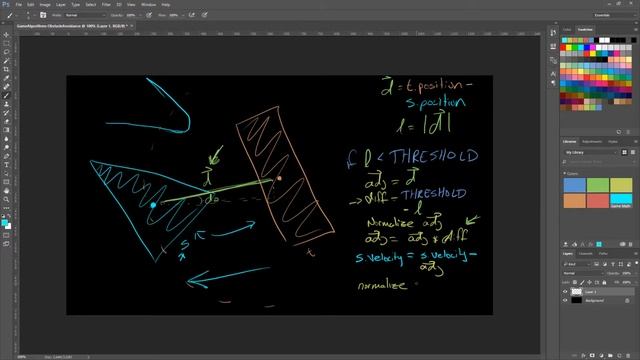
Task: Pick the blue color in Libraries
Action: (x=574, y=185)
